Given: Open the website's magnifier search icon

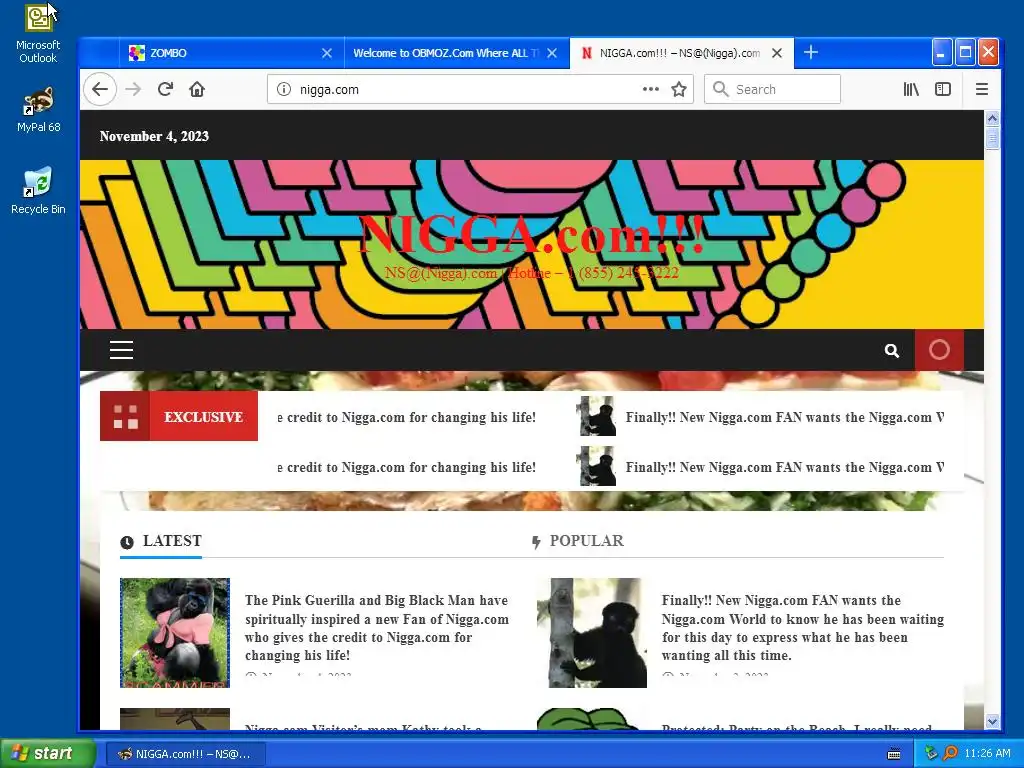Looking at the screenshot, I should point(891,351).
